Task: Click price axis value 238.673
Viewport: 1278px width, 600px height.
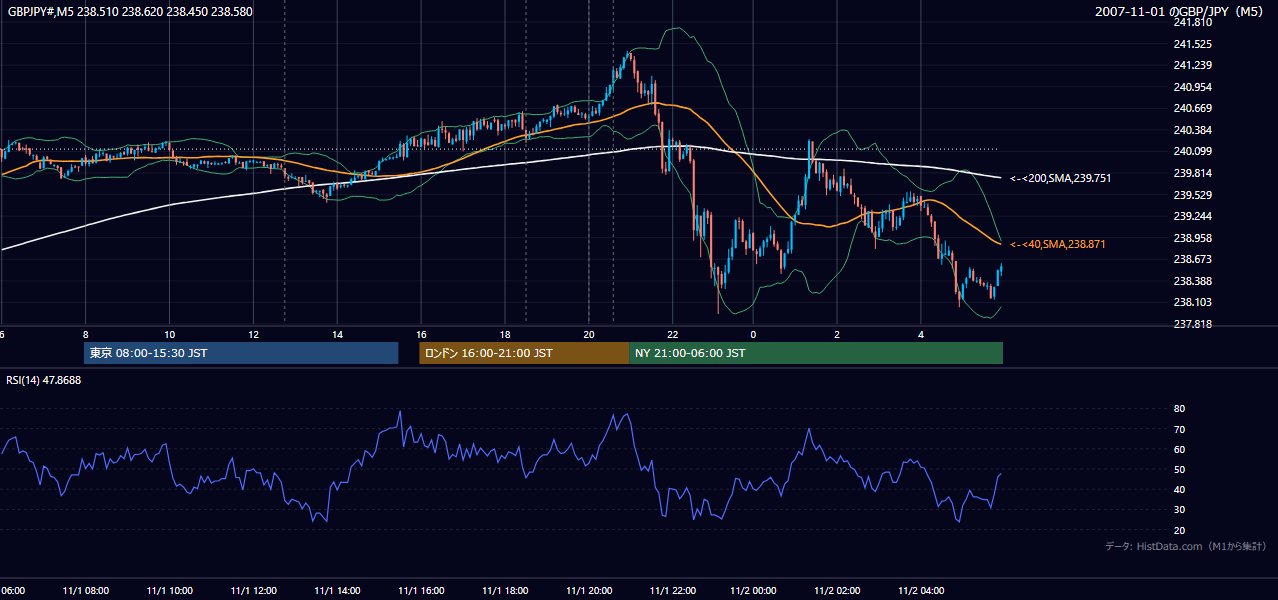Action: 1192,259
